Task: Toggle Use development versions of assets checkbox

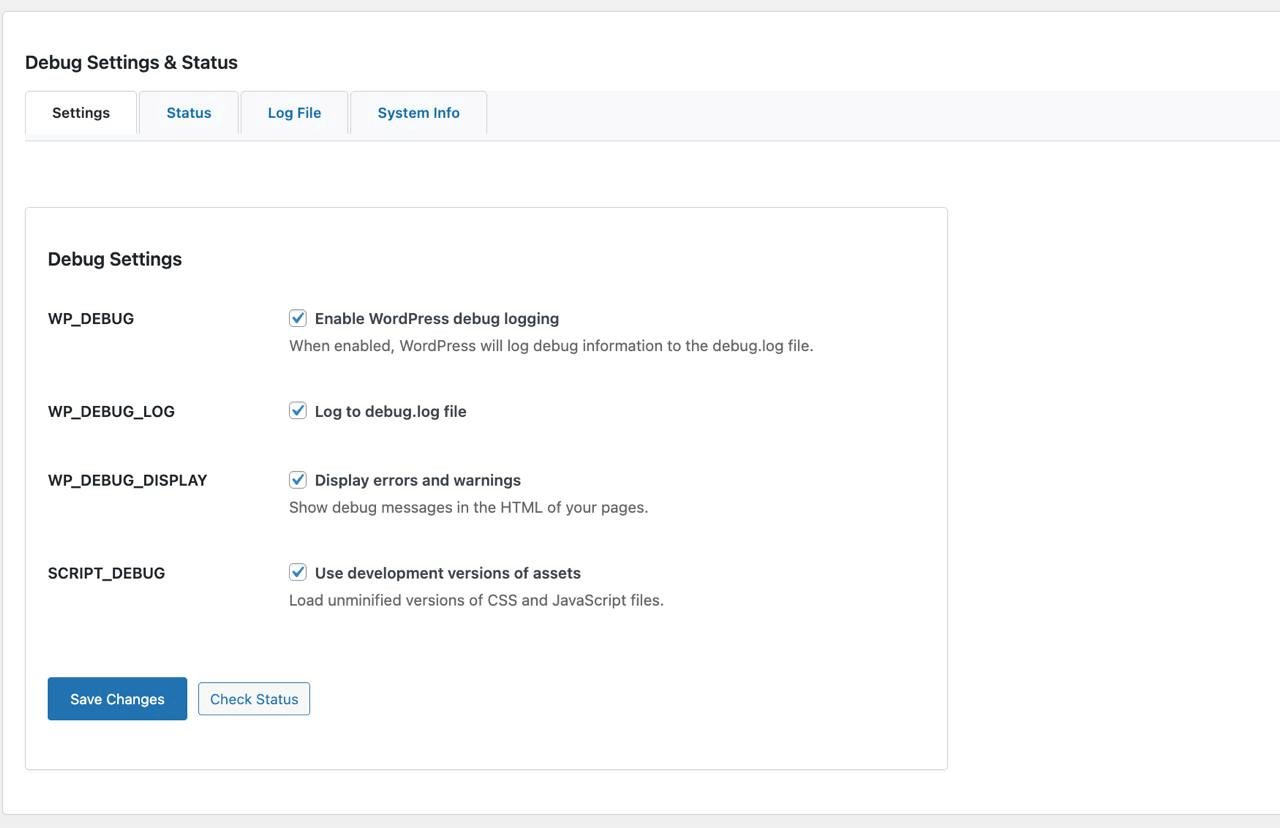Action: click(x=298, y=572)
